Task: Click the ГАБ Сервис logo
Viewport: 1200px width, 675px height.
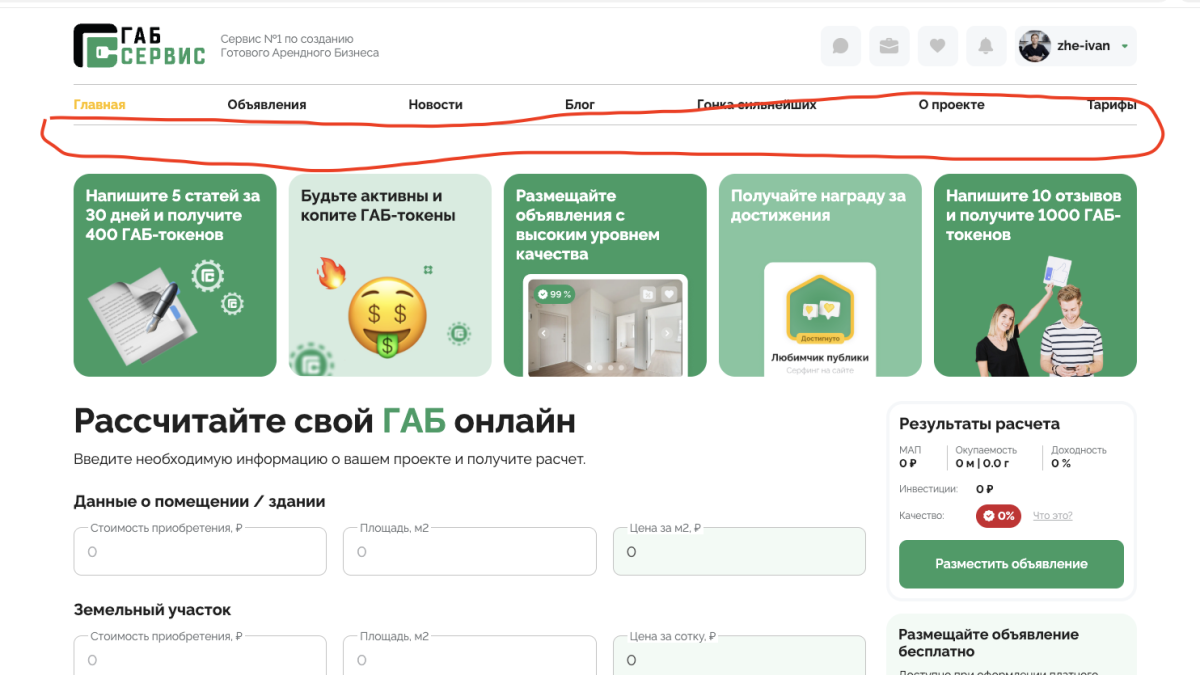Action: click(139, 46)
